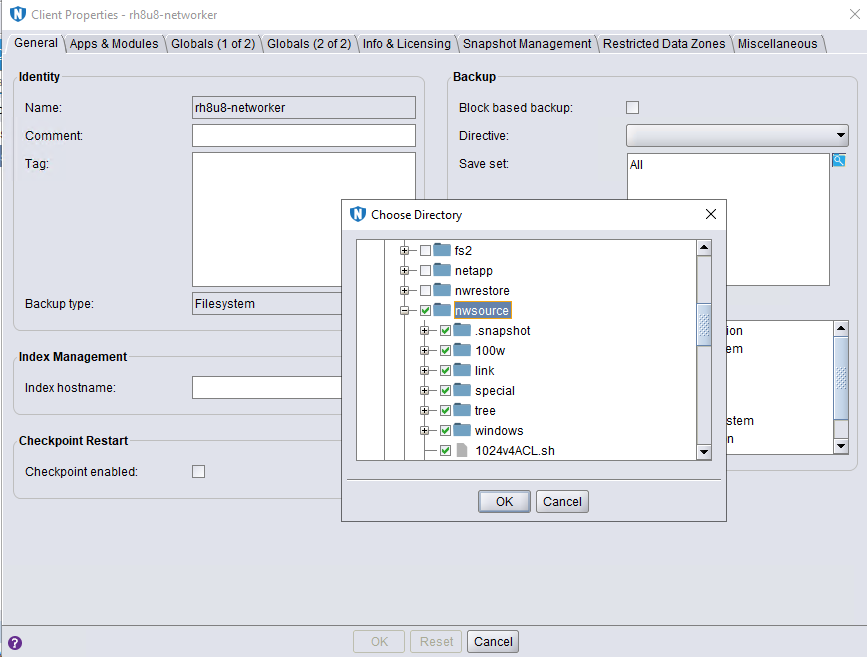867x657 pixels.
Task: Click the .snapshot folder icon
Action: coord(462,330)
